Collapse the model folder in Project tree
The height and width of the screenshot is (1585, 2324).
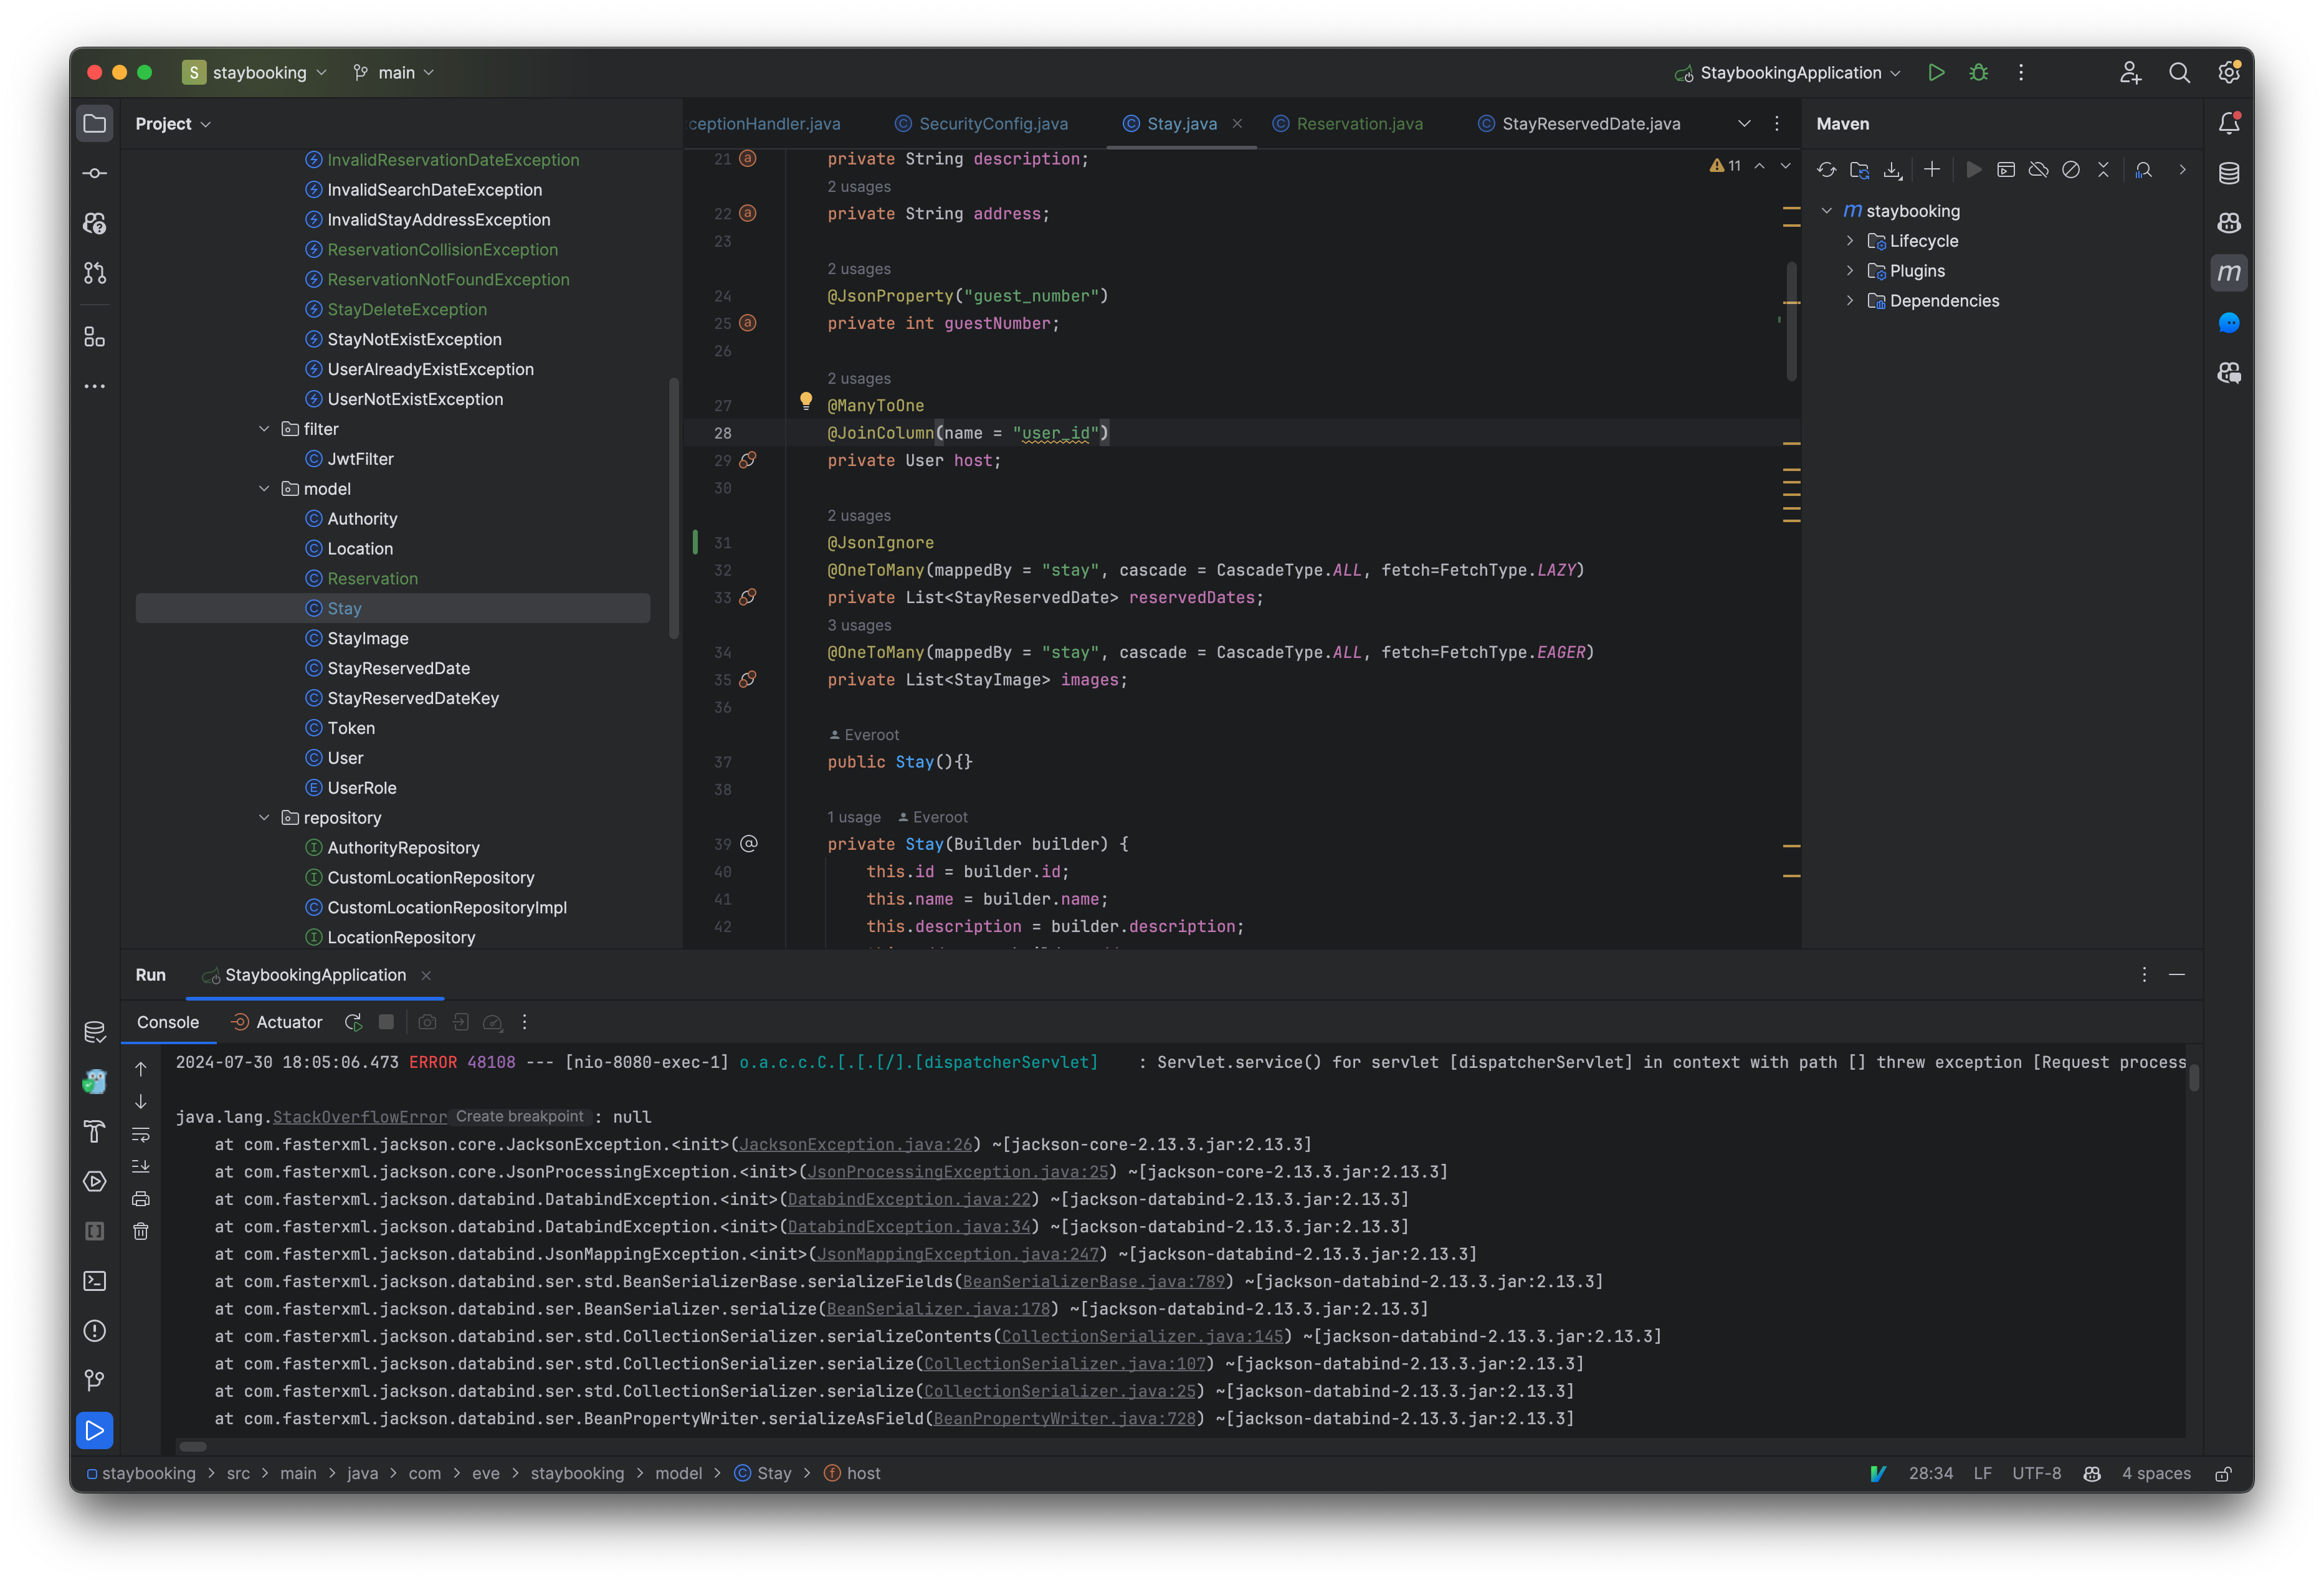click(x=264, y=488)
